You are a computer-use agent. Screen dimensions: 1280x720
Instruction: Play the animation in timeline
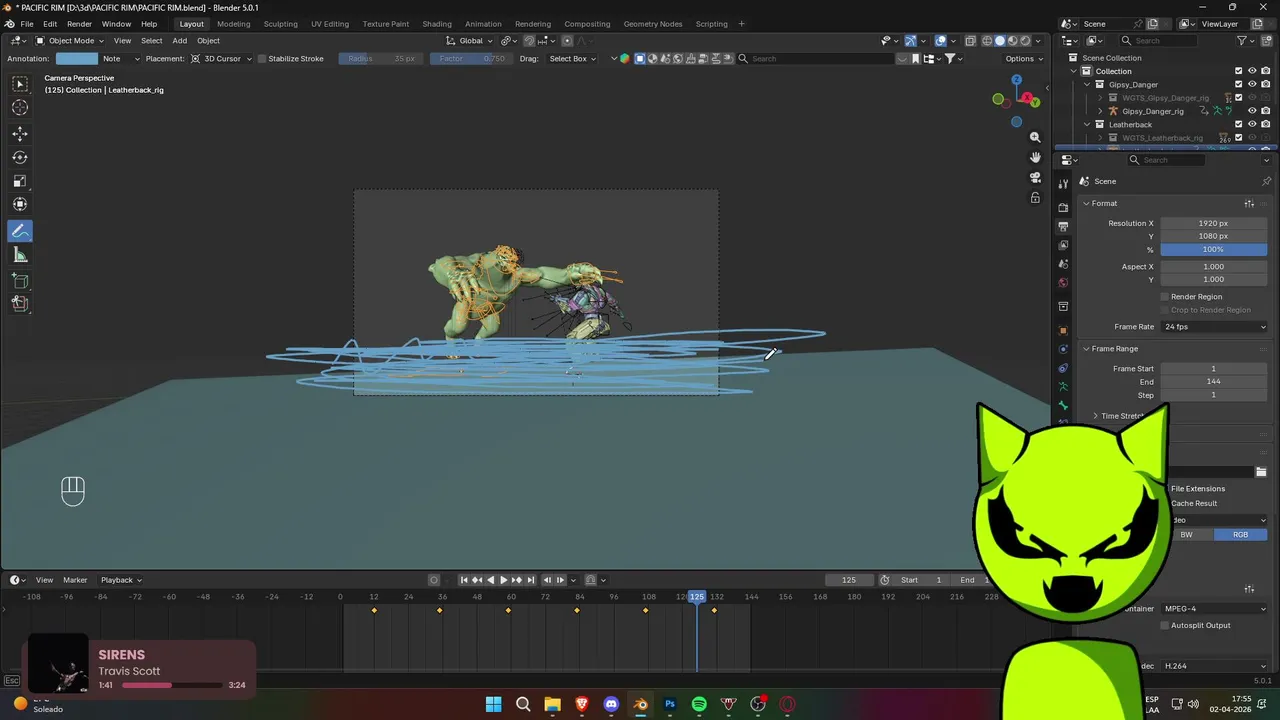[x=503, y=580]
